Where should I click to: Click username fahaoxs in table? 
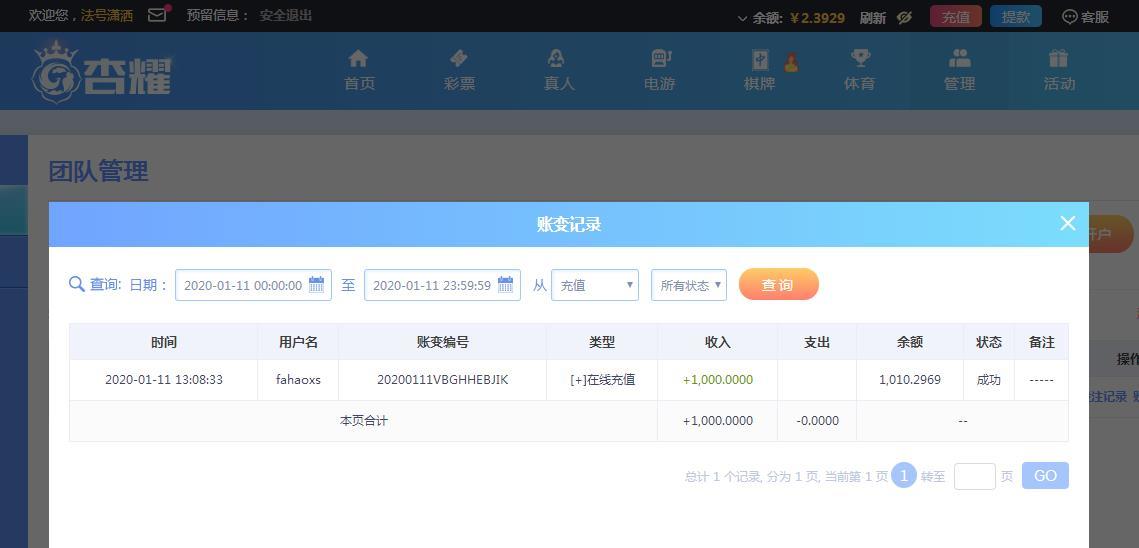tap(298, 380)
